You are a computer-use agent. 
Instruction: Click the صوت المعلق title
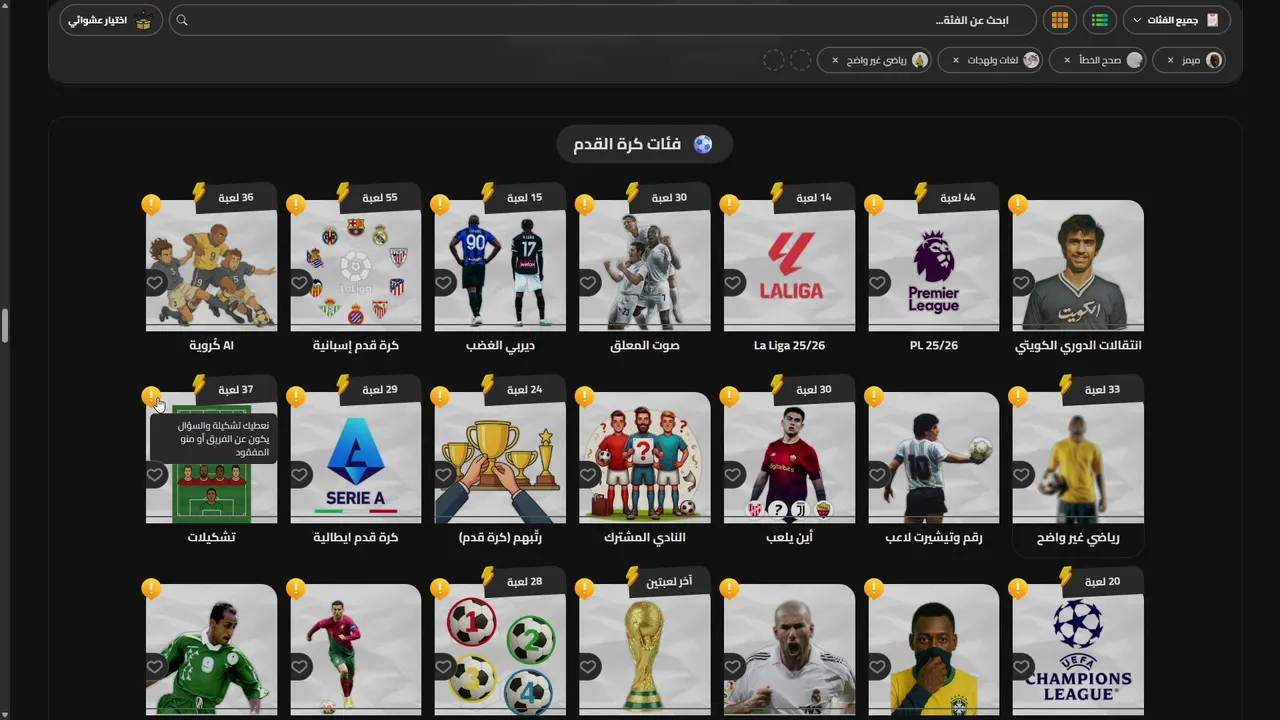pyautogui.click(x=645, y=346)
